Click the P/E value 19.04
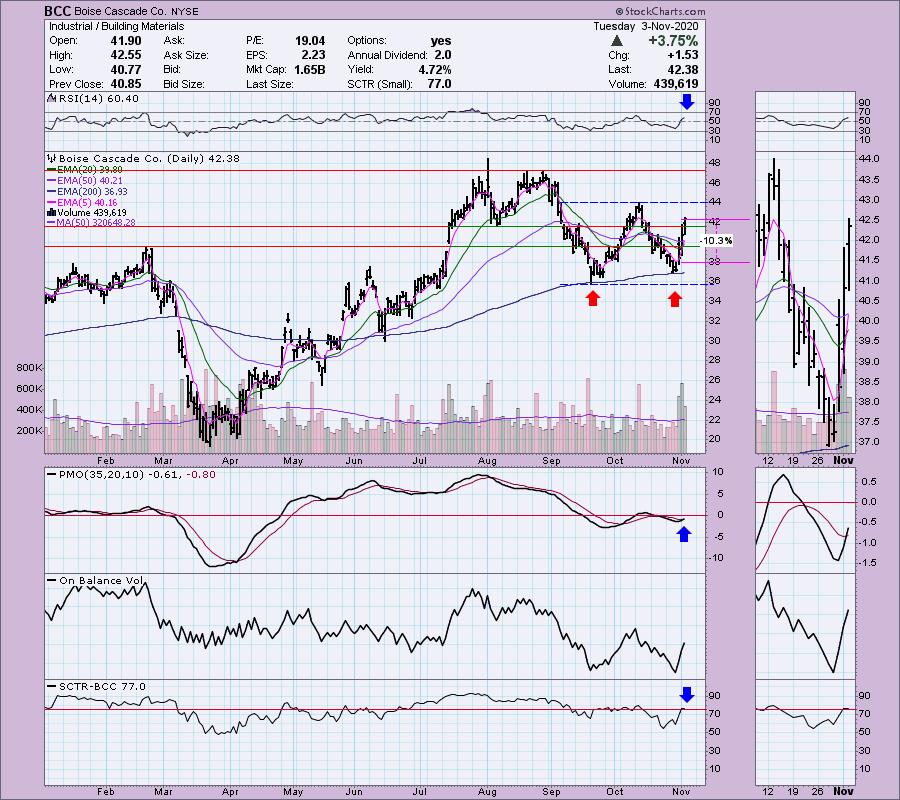 coord(310,41)
